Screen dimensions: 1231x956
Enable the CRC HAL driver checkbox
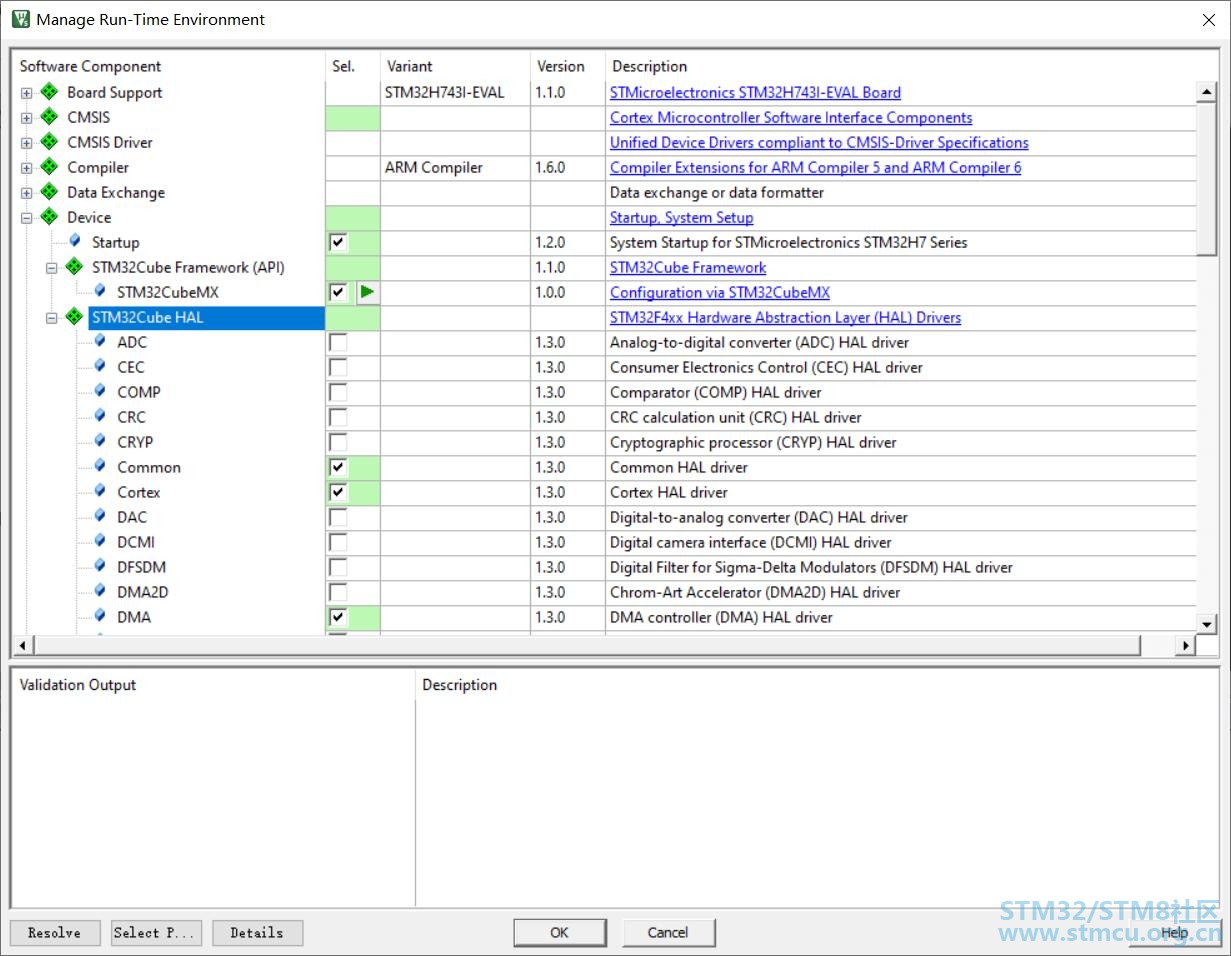tap(338, 417)
